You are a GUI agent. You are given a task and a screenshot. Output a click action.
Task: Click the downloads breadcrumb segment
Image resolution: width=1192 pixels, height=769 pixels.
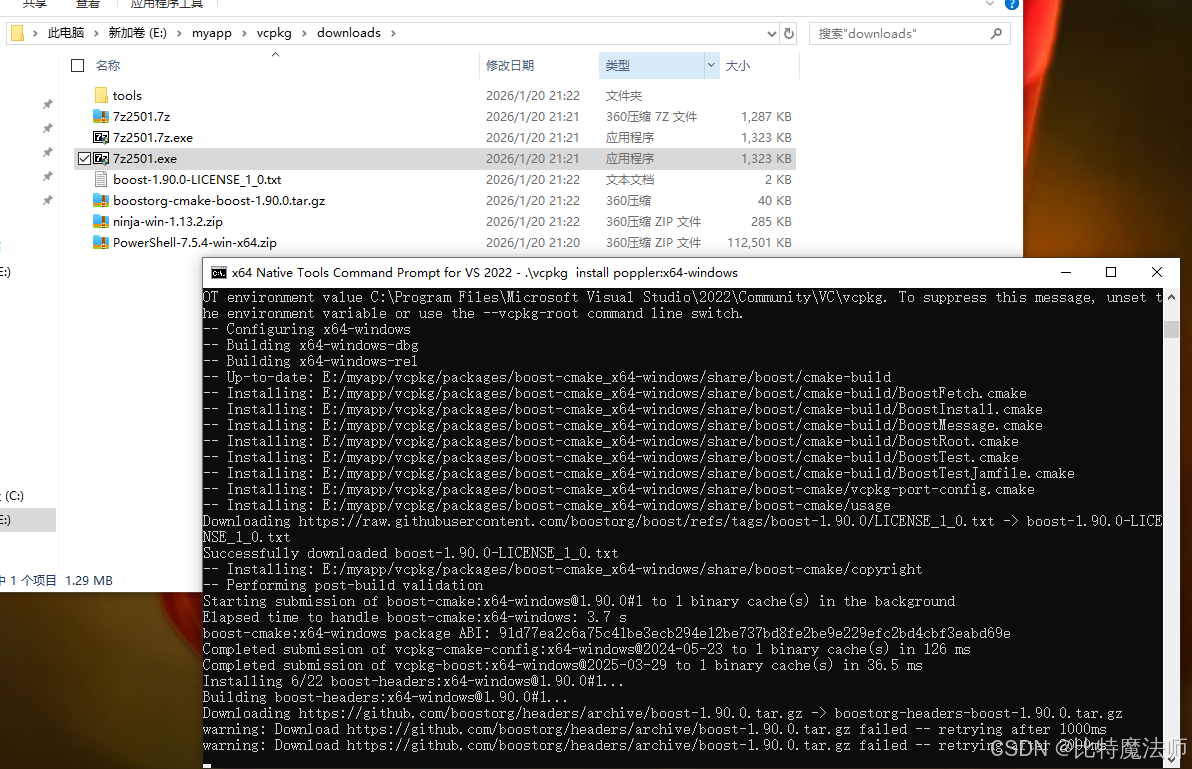[349, 33]
